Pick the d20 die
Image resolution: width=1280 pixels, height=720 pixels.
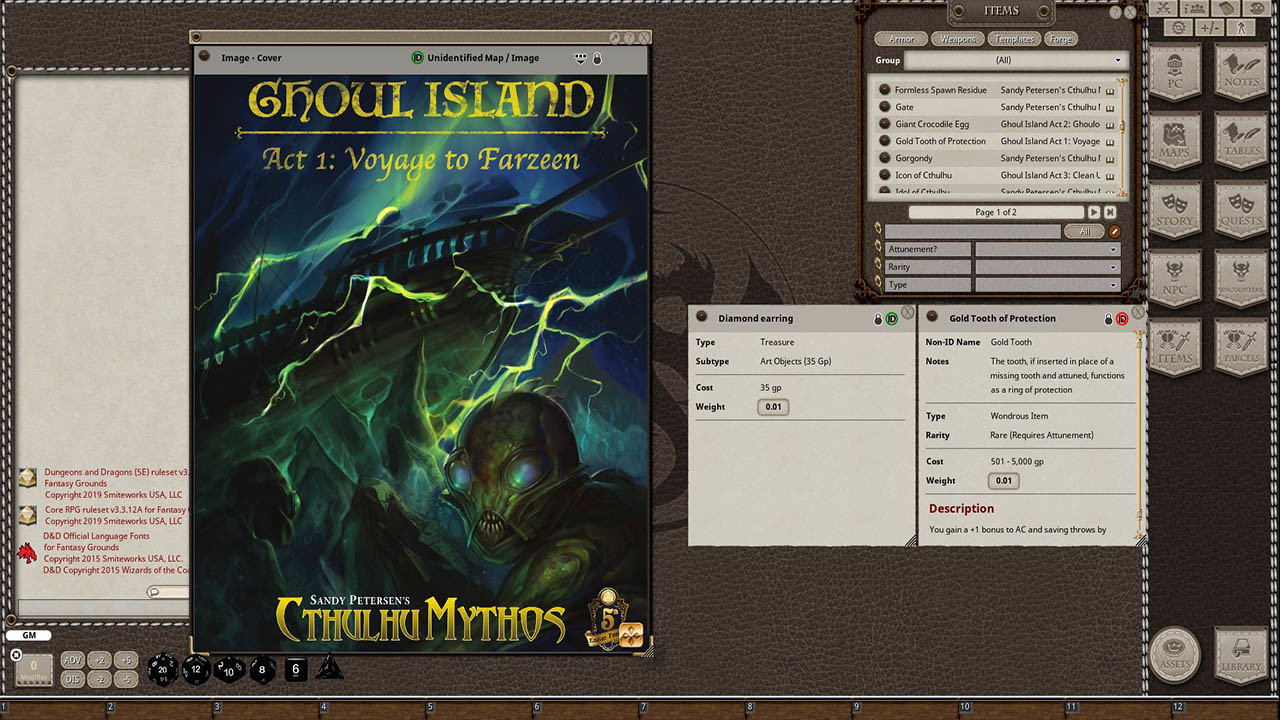164,670
